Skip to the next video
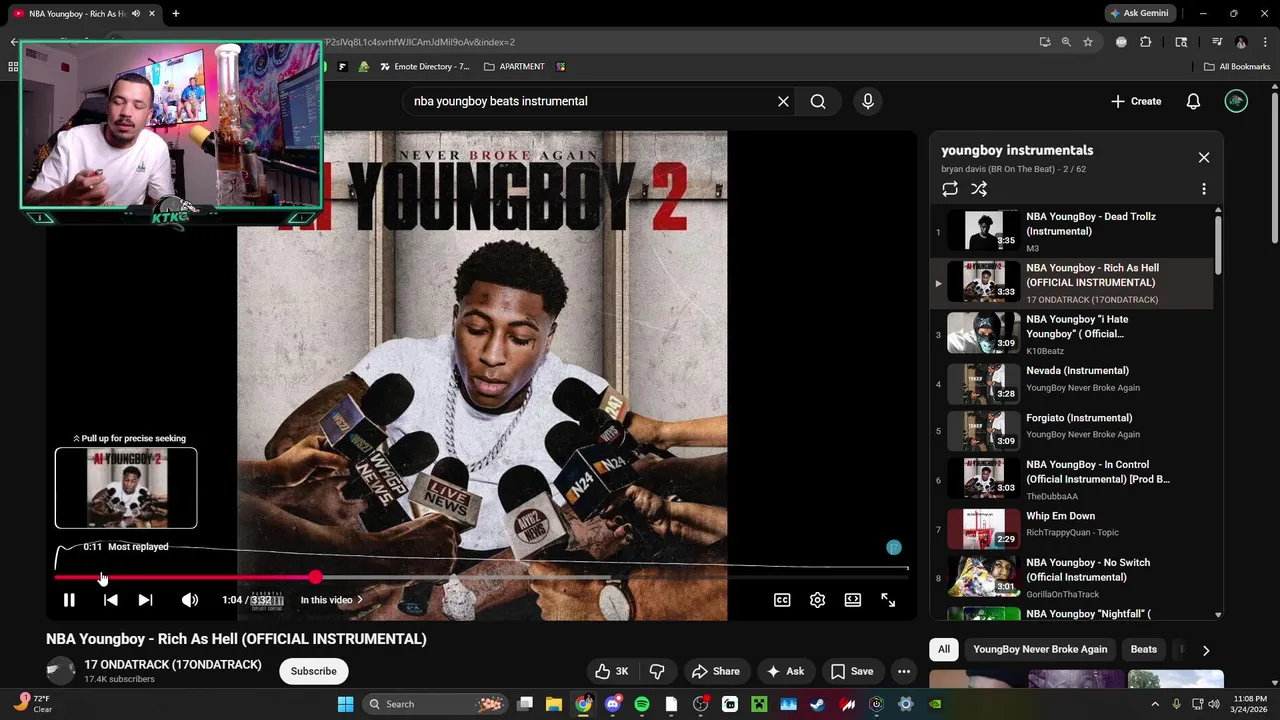 pyautogui.click(x=145, y=600)
